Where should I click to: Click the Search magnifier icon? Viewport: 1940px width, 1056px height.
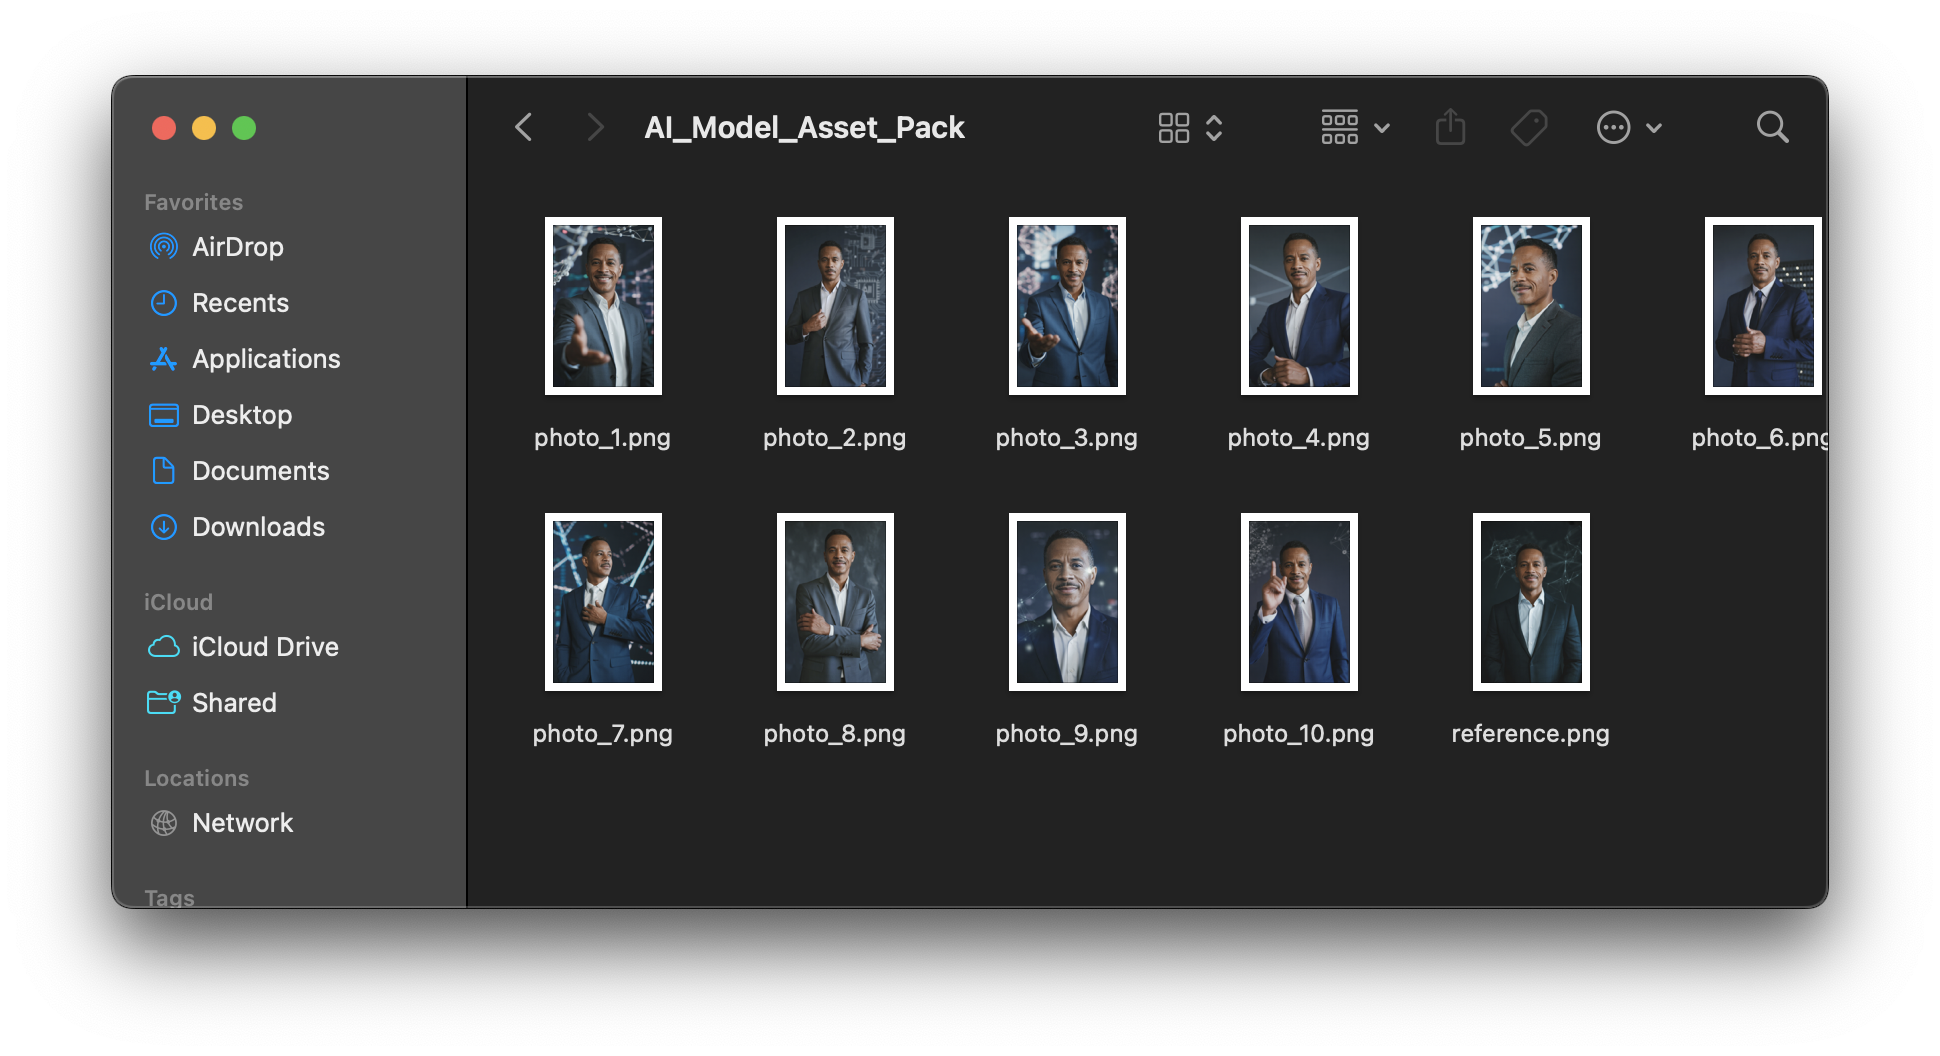(x=1772, y=127)
